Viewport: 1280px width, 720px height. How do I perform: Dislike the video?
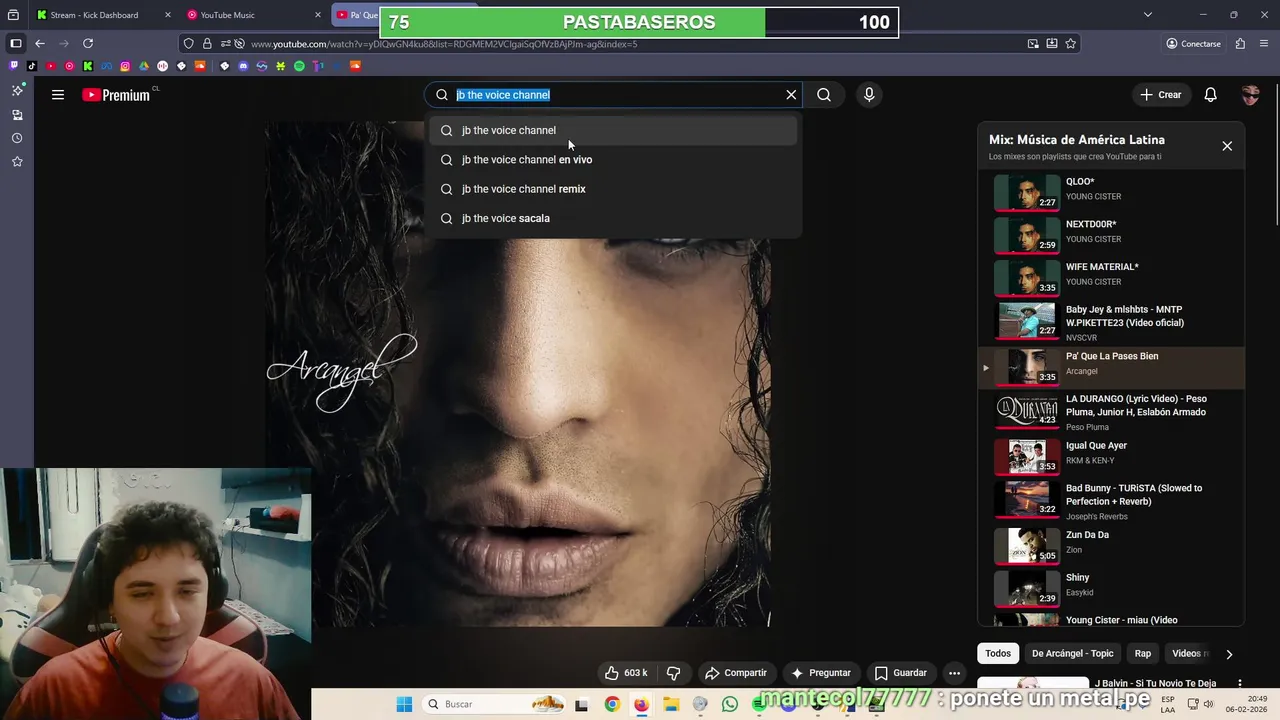pos(673,673)
